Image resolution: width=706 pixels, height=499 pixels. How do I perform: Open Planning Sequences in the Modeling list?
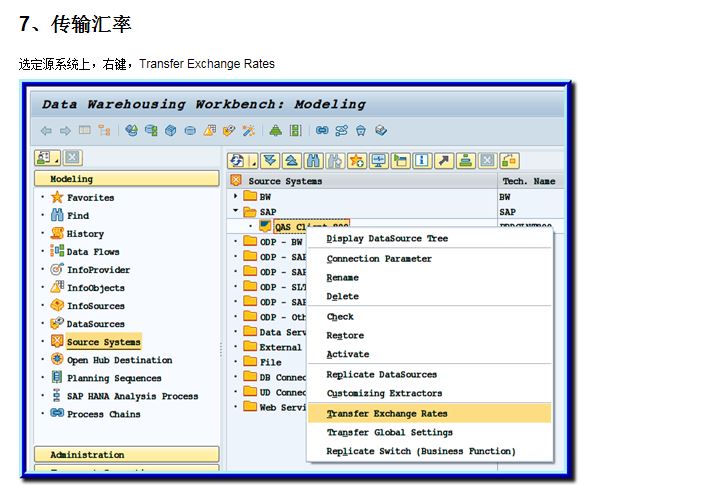[114, 378]
